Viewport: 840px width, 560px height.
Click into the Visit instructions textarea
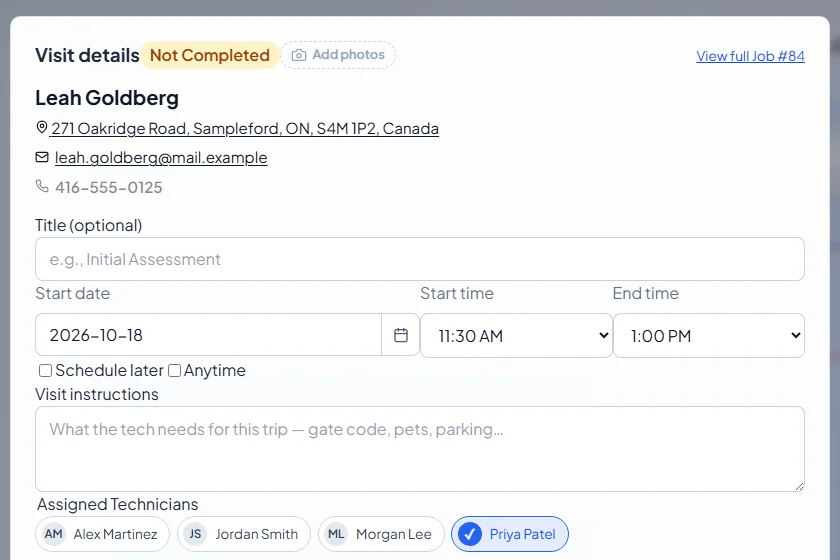point(419,449)
